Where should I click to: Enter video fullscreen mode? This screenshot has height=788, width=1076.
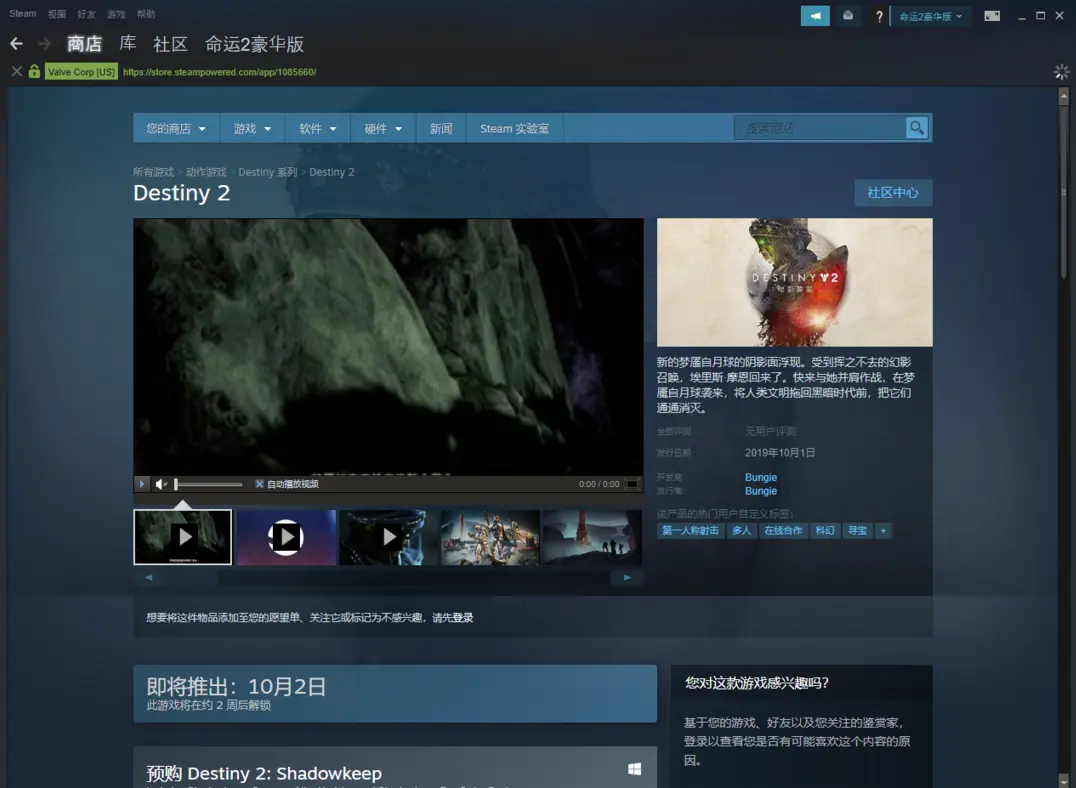coord(632,484)
